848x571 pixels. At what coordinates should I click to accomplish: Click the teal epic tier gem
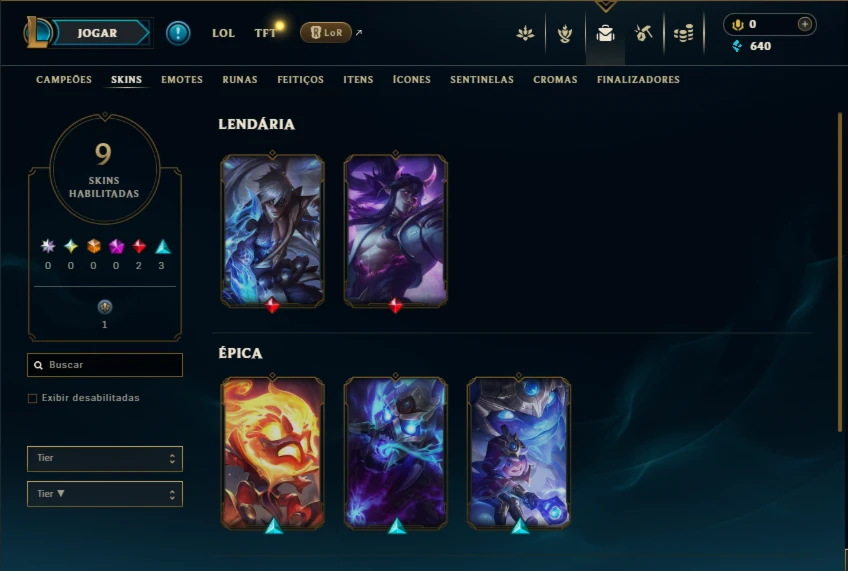[163, 247]
